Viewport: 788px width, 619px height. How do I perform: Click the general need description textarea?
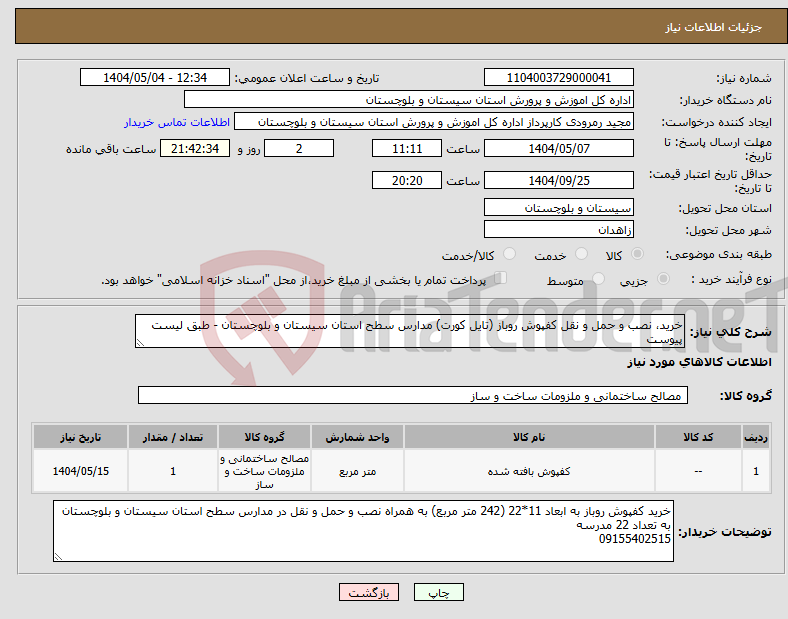tap(410, 331)
